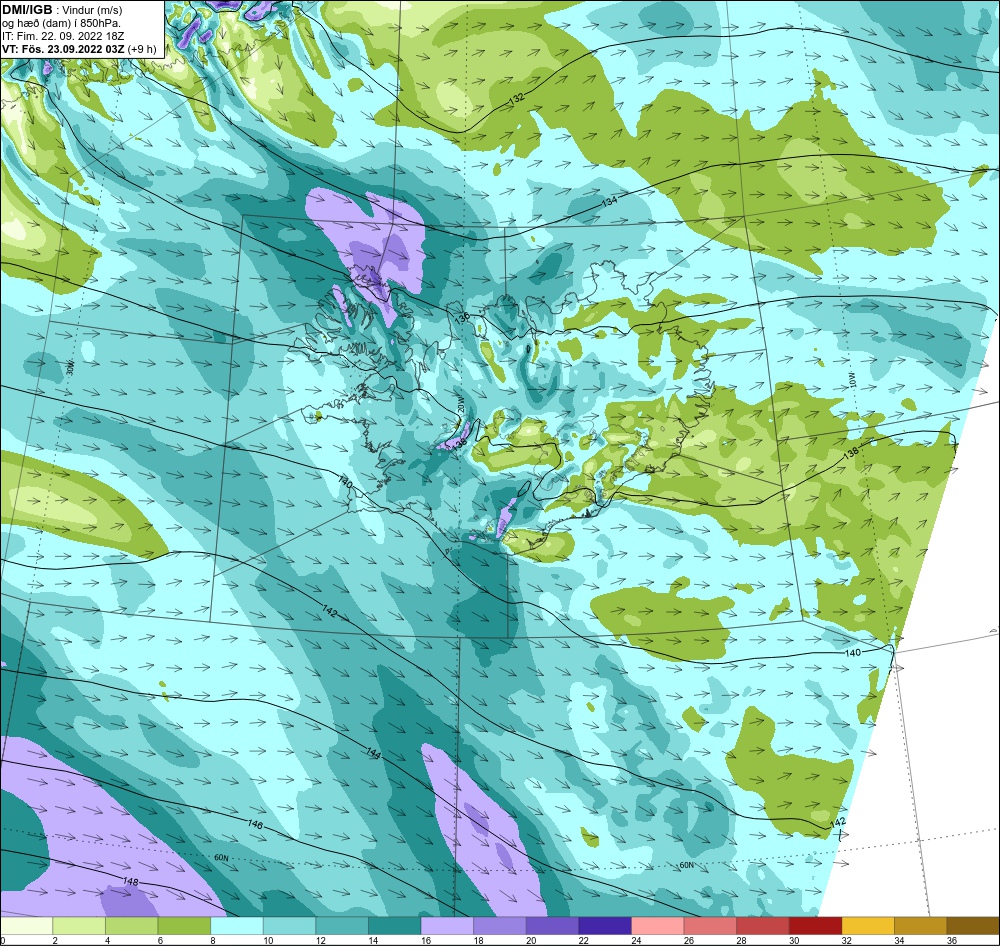This screenshot has width=1000, height=946.
Task: Click the legend tick label '20'
Action: pyautogui.click(x=531, y=940)
